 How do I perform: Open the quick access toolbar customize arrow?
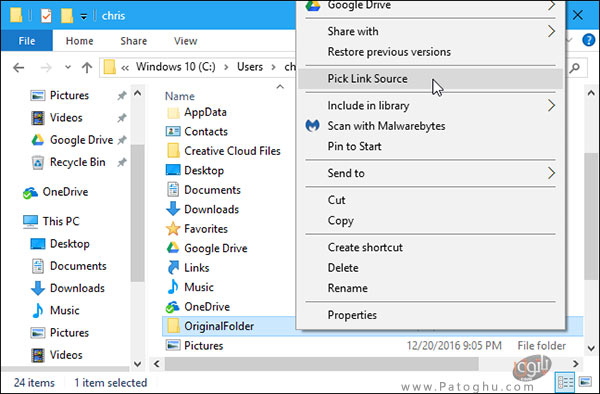pos(83,16)
